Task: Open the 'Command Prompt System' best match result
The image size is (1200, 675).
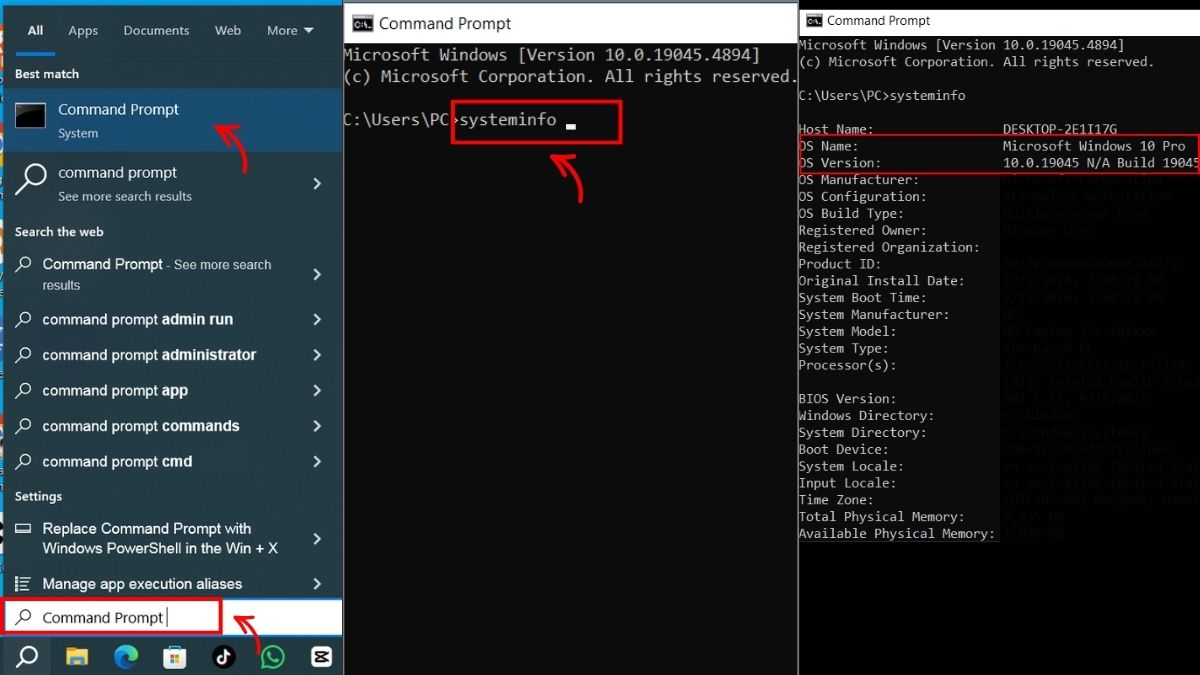Action: (x=172, y=120)
